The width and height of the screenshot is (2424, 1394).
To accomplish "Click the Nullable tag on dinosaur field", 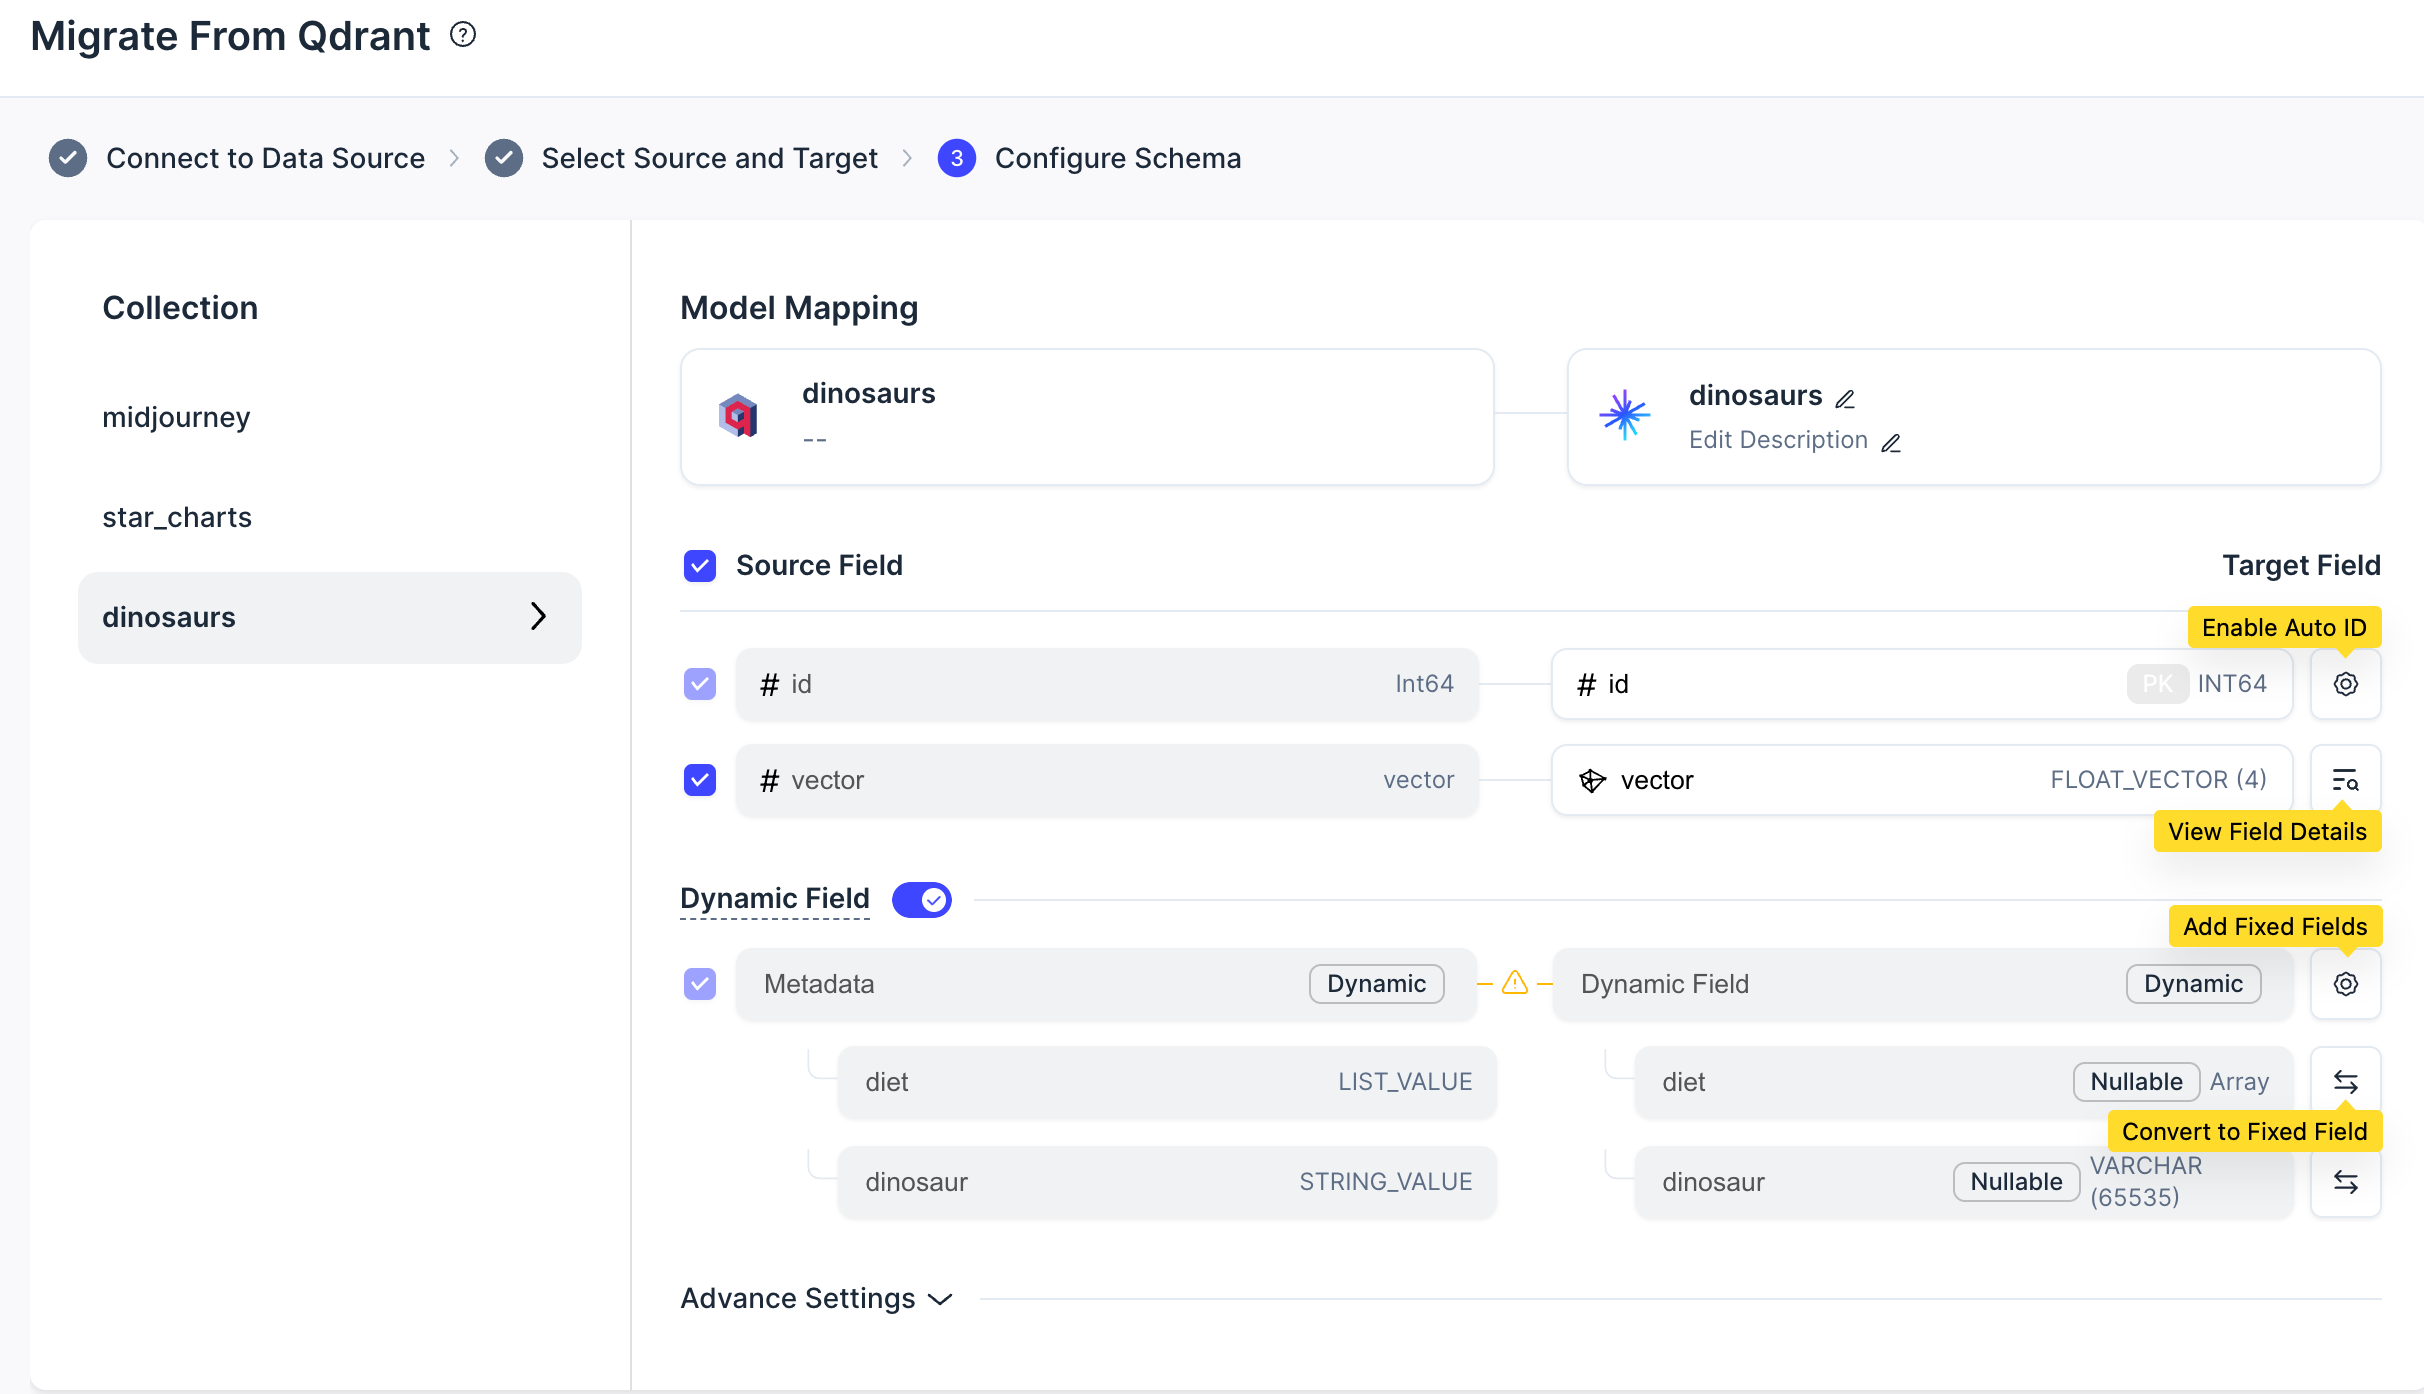I will pyautogui.click(x=2016, y=1182).
